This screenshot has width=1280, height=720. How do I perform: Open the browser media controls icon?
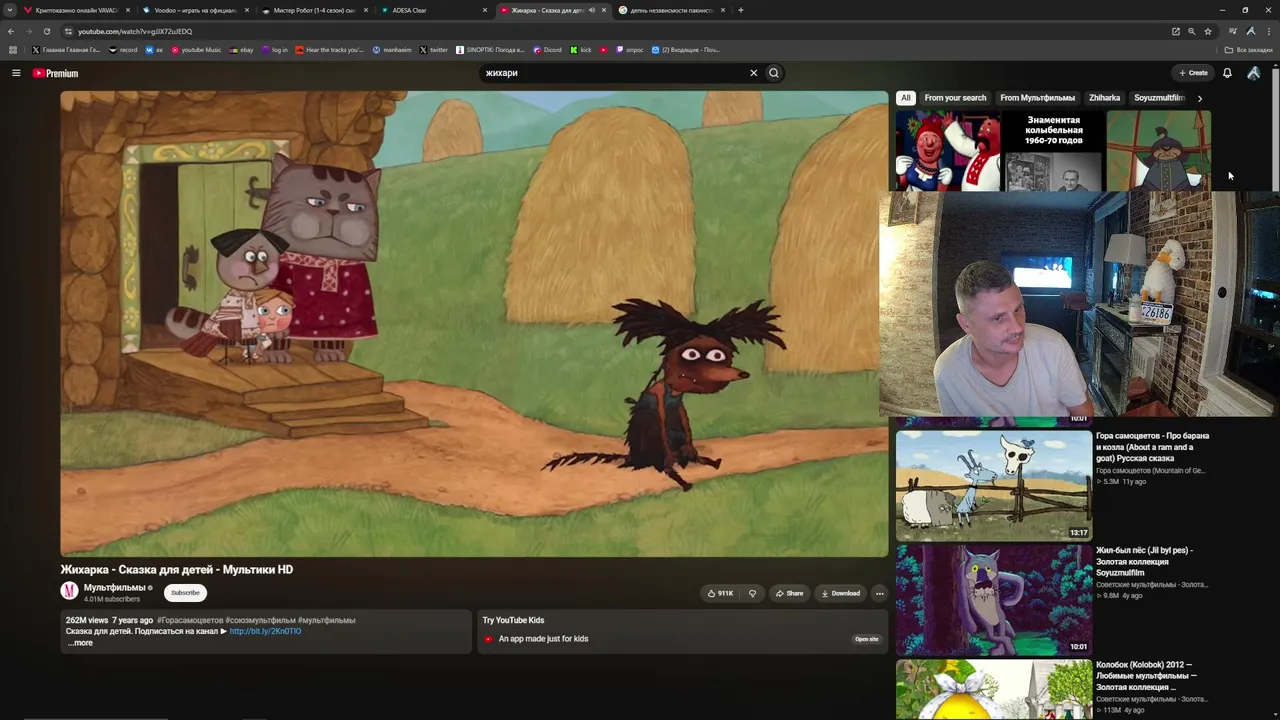coord(1233,31)
